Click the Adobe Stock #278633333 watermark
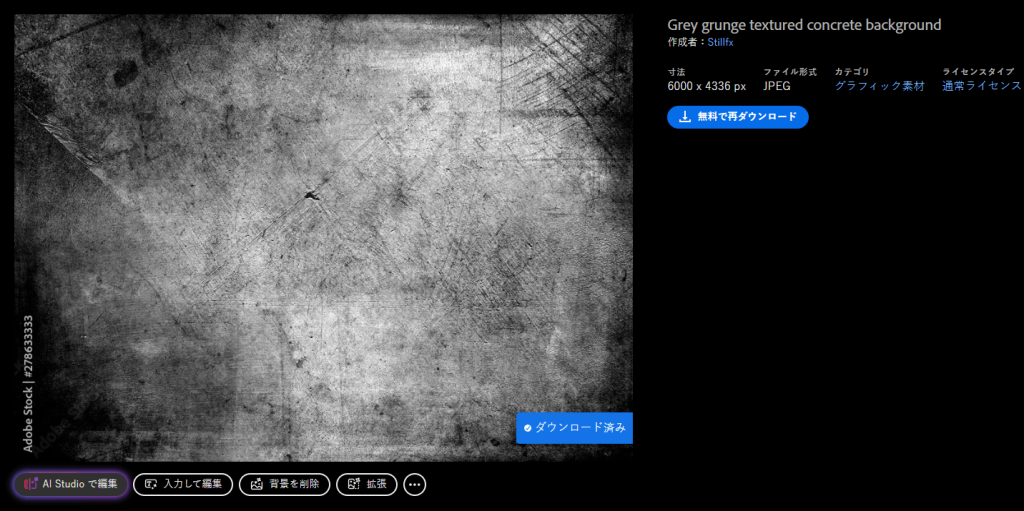1024x511 pixels. 28,383
